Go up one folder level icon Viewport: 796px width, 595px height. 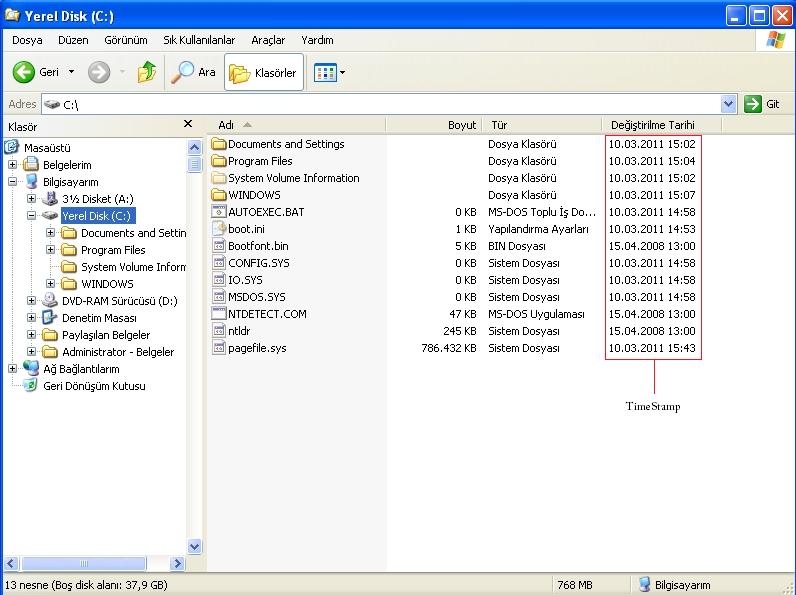pyautogui.click(x=147, y=72)
